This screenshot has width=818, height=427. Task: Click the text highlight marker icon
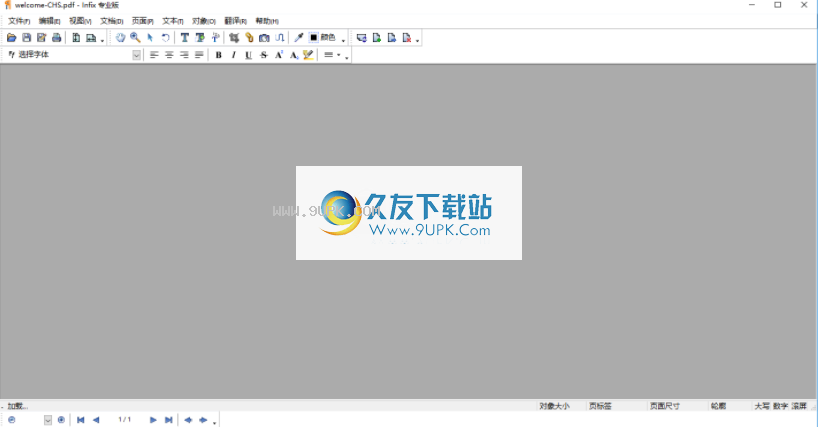pyautogui.click(x=308, y=55)
